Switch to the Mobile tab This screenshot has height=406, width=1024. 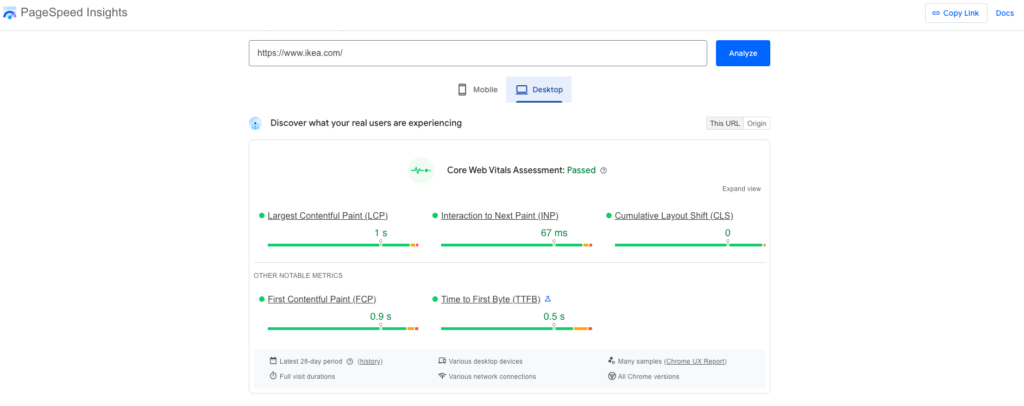(x=477, y=90)
